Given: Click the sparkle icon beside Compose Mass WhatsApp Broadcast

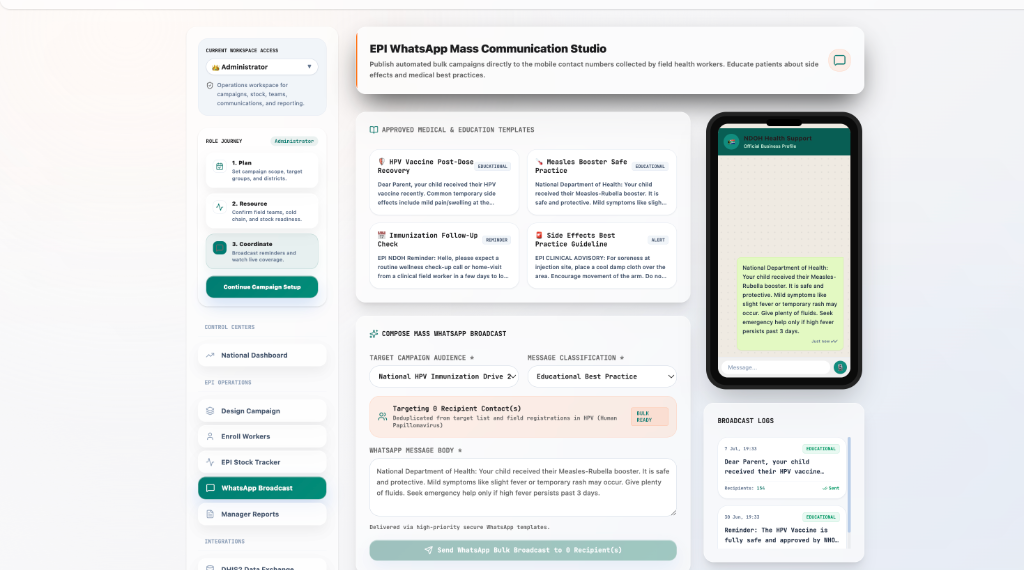Looking at the screenshot, I should pyautogui.click(x=374, y=334).
